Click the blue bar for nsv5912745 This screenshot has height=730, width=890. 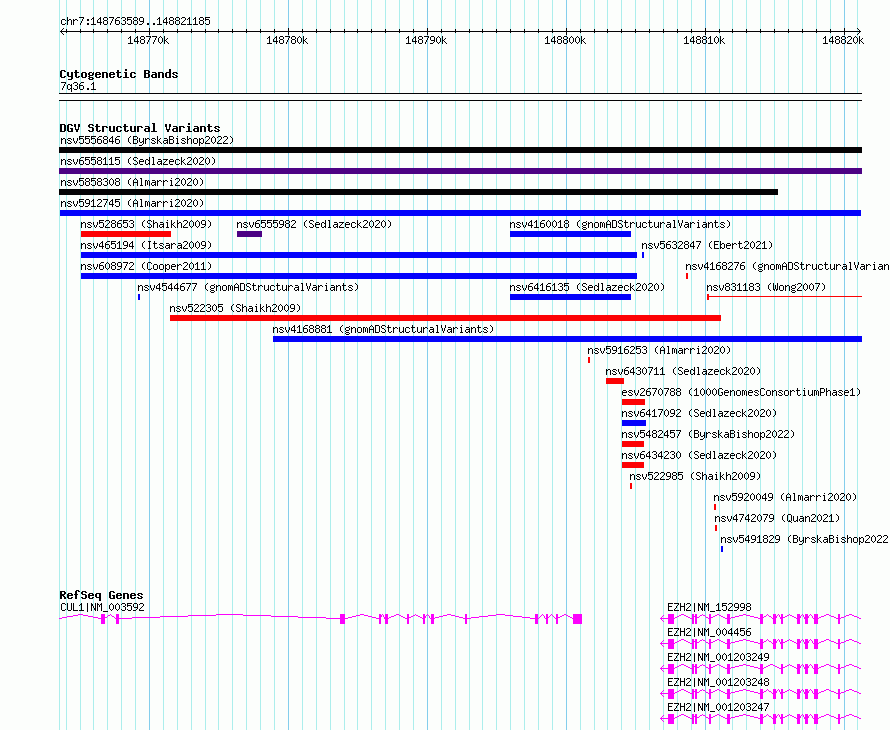point(460,213)
